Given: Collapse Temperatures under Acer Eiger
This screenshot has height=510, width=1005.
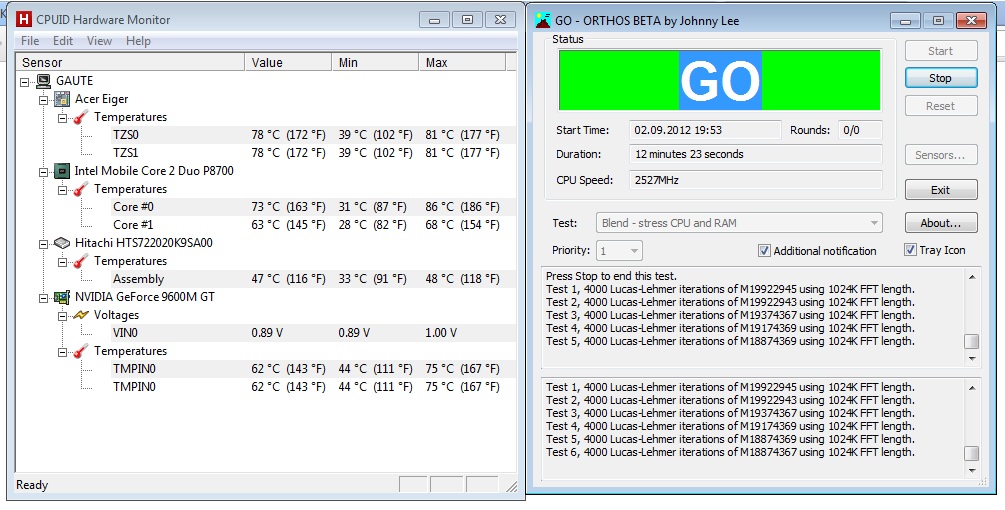Looking at the screenshot, I should click(x=63, y=117).
